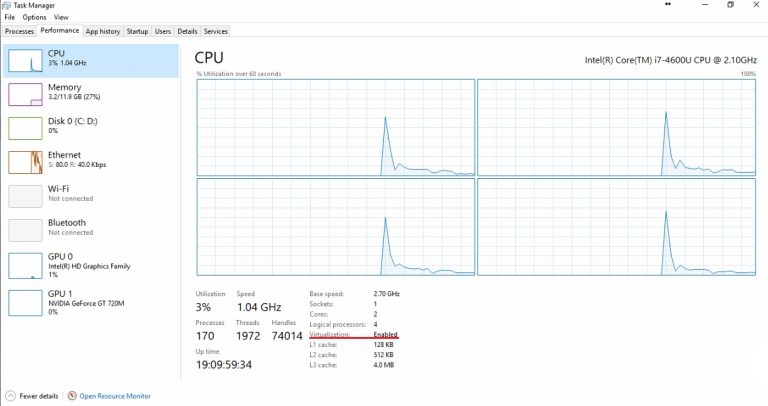Switch to the Services tab
Image resolution: width=768 pixels, height=406 pixels.
click(x=216, y=31)
